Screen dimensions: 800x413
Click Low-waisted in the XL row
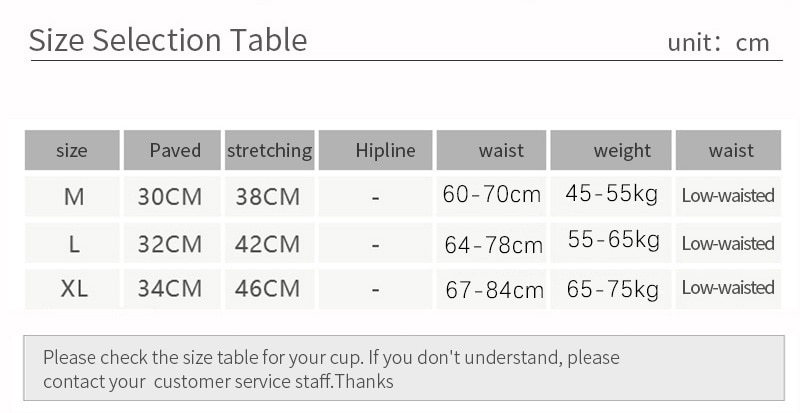(x=728, y=289)
